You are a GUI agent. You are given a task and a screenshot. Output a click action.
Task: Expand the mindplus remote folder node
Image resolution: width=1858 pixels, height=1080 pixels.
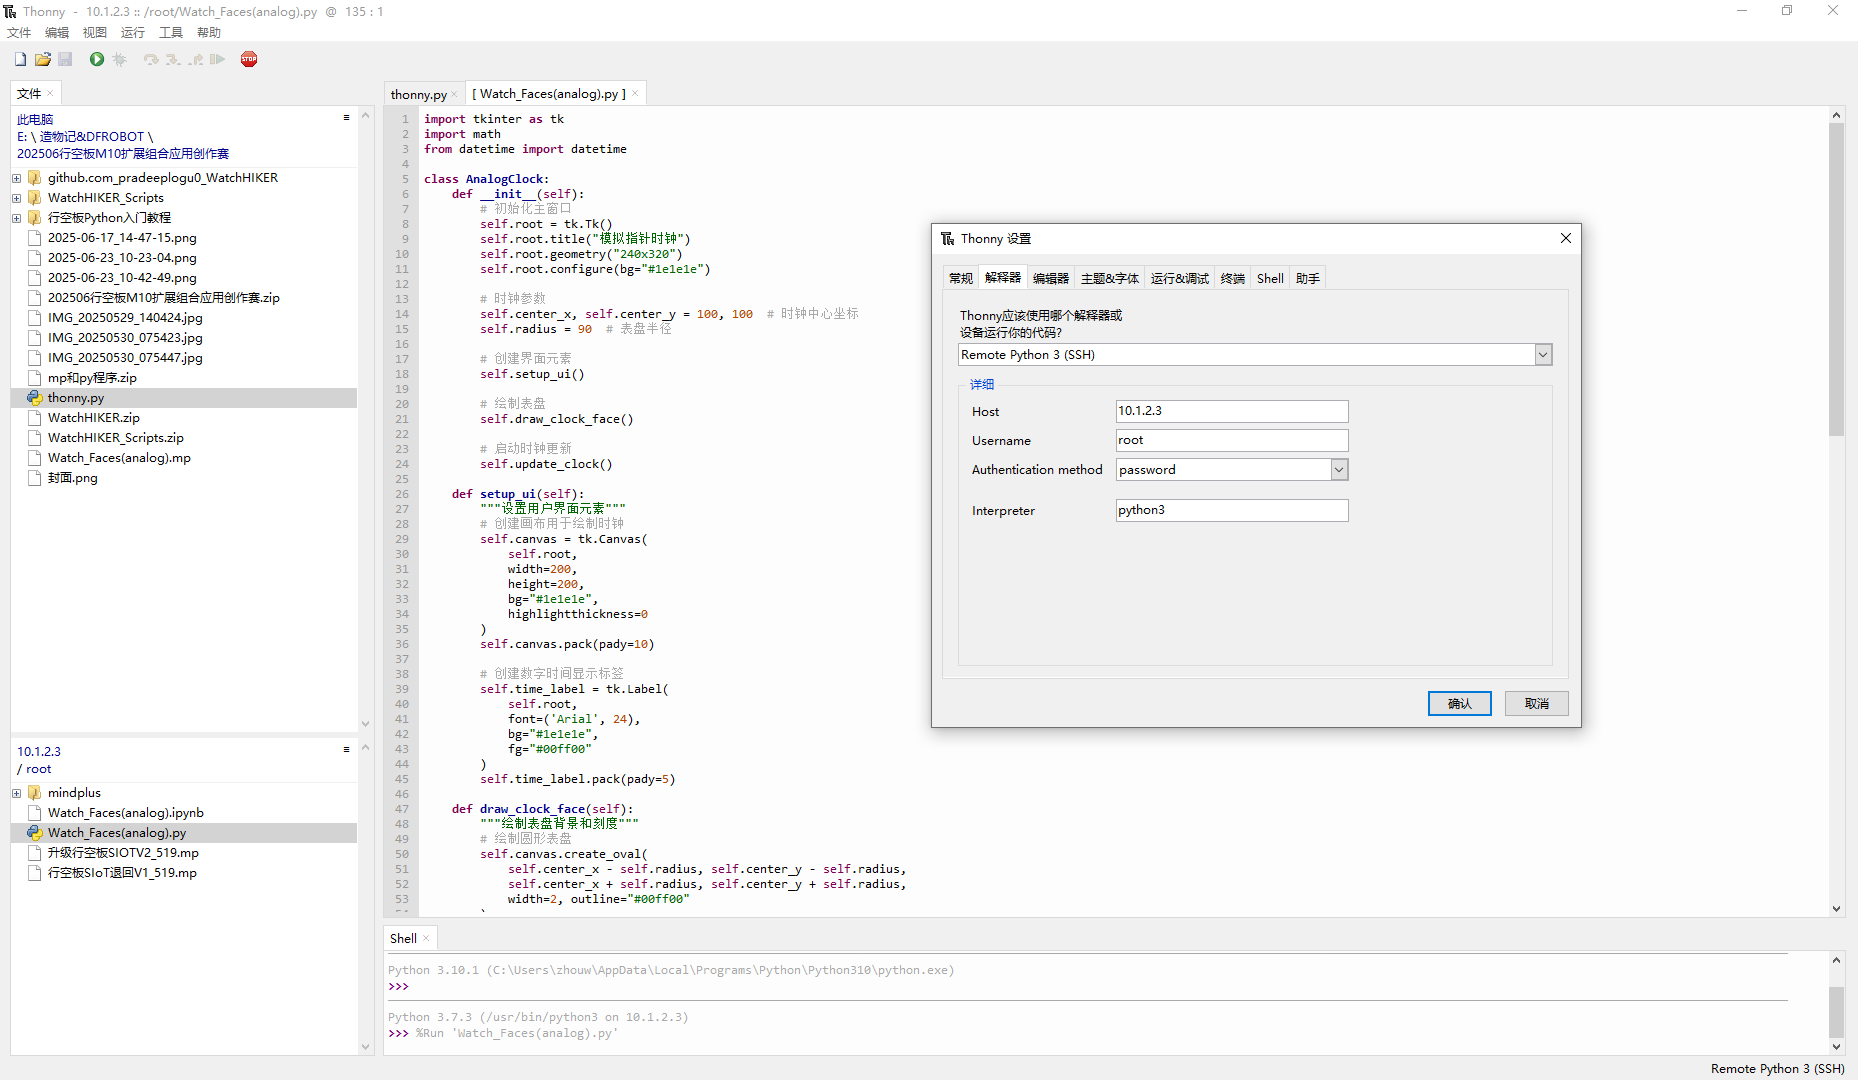(x=17, y=793)
